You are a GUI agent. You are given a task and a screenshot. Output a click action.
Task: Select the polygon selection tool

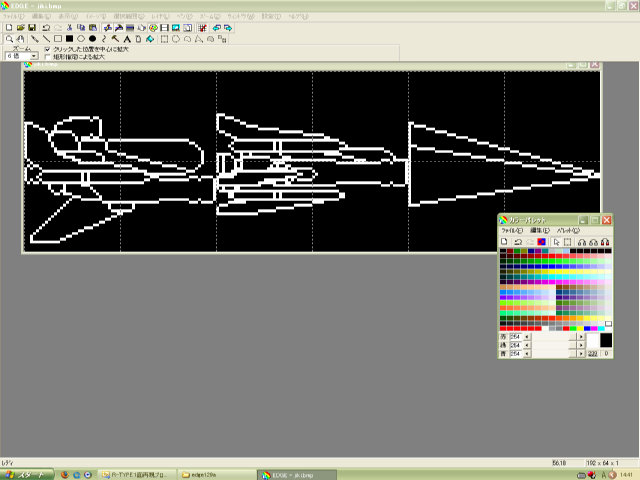(x=199, y=39)
